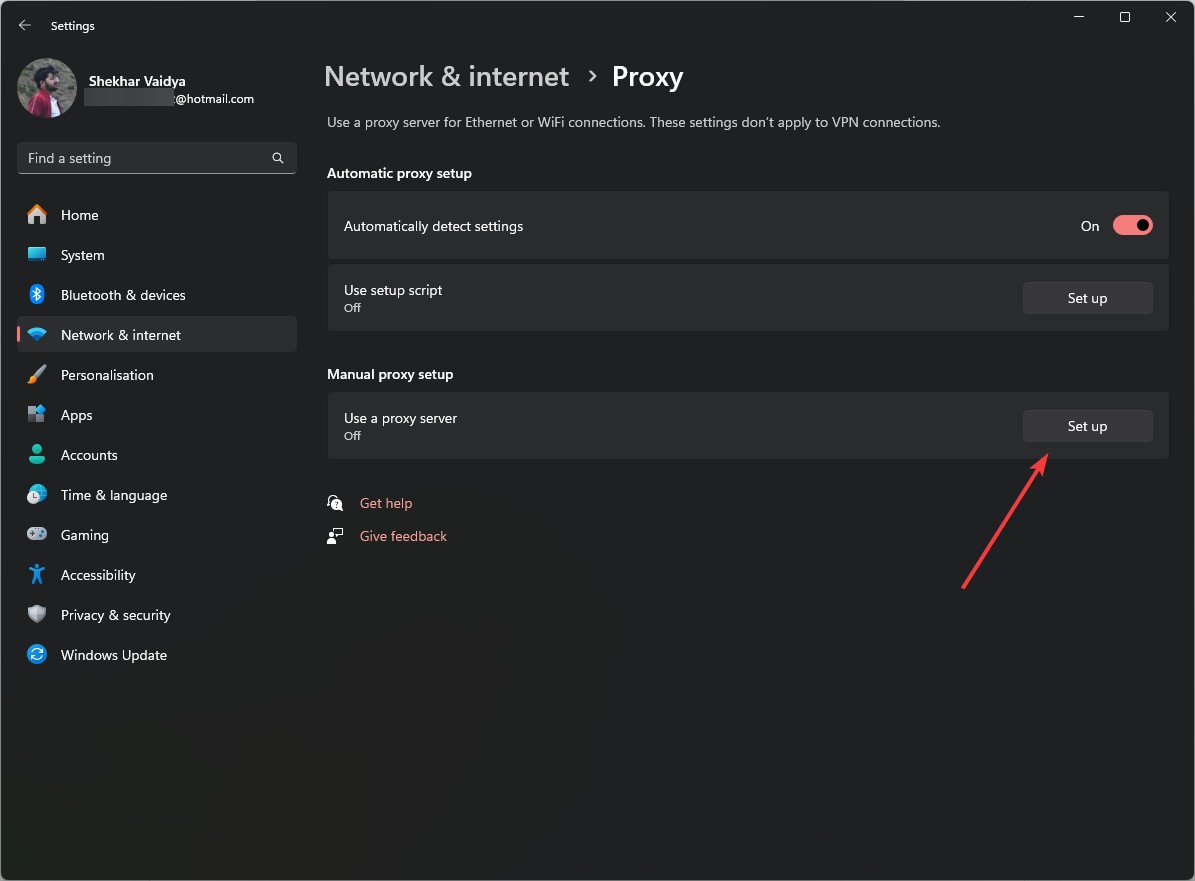
Task: Navigate to Network & internet breadcrumb
Action: (x=446, y=76)
